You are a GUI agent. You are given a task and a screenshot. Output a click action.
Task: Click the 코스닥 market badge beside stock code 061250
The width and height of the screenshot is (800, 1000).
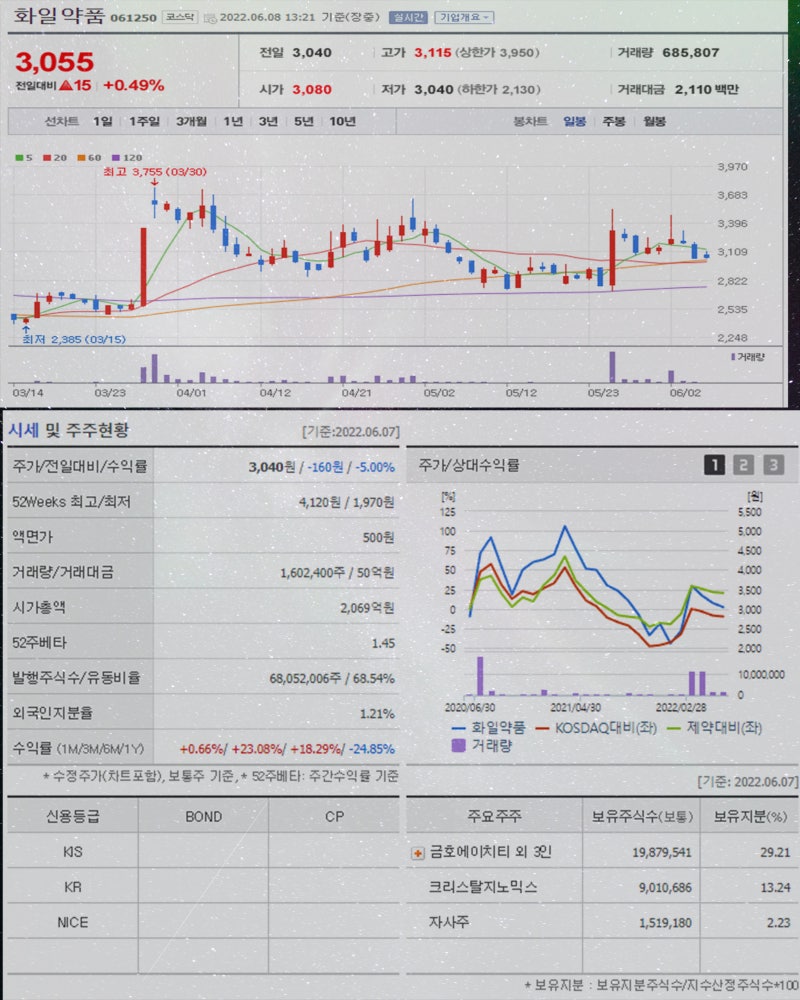tap(179, 15)
